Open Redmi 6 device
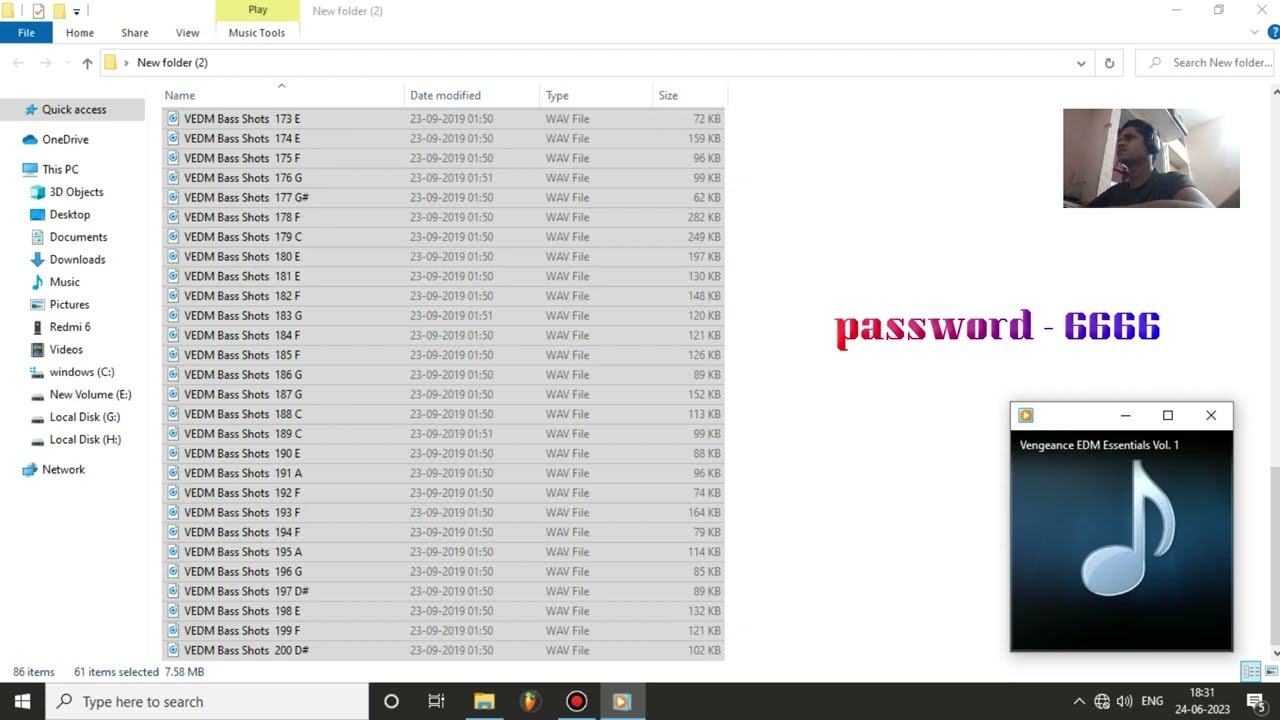The width and height of the screenshot is (1280, 720). pos(70,327)
